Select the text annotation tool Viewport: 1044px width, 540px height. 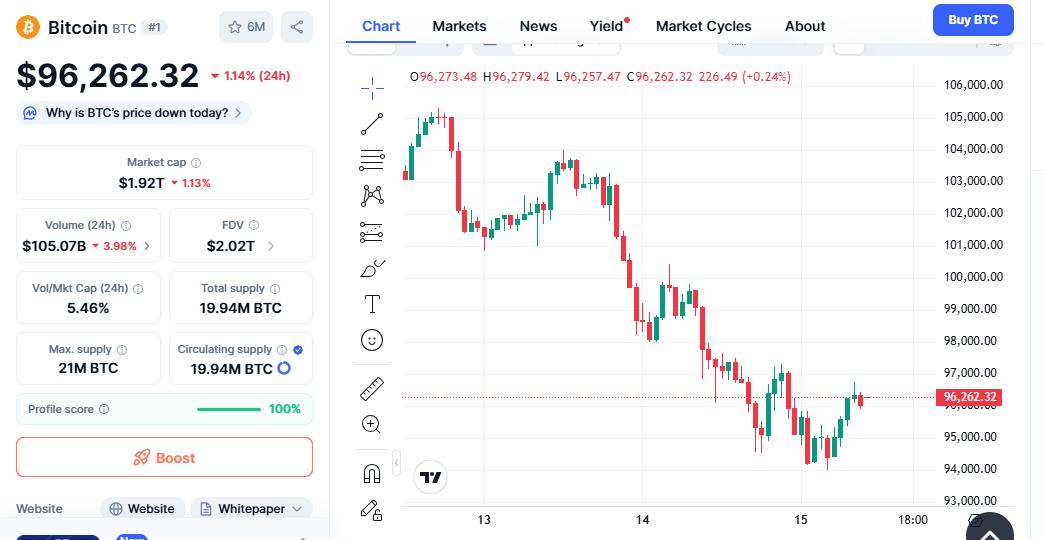tap(372, 304)
